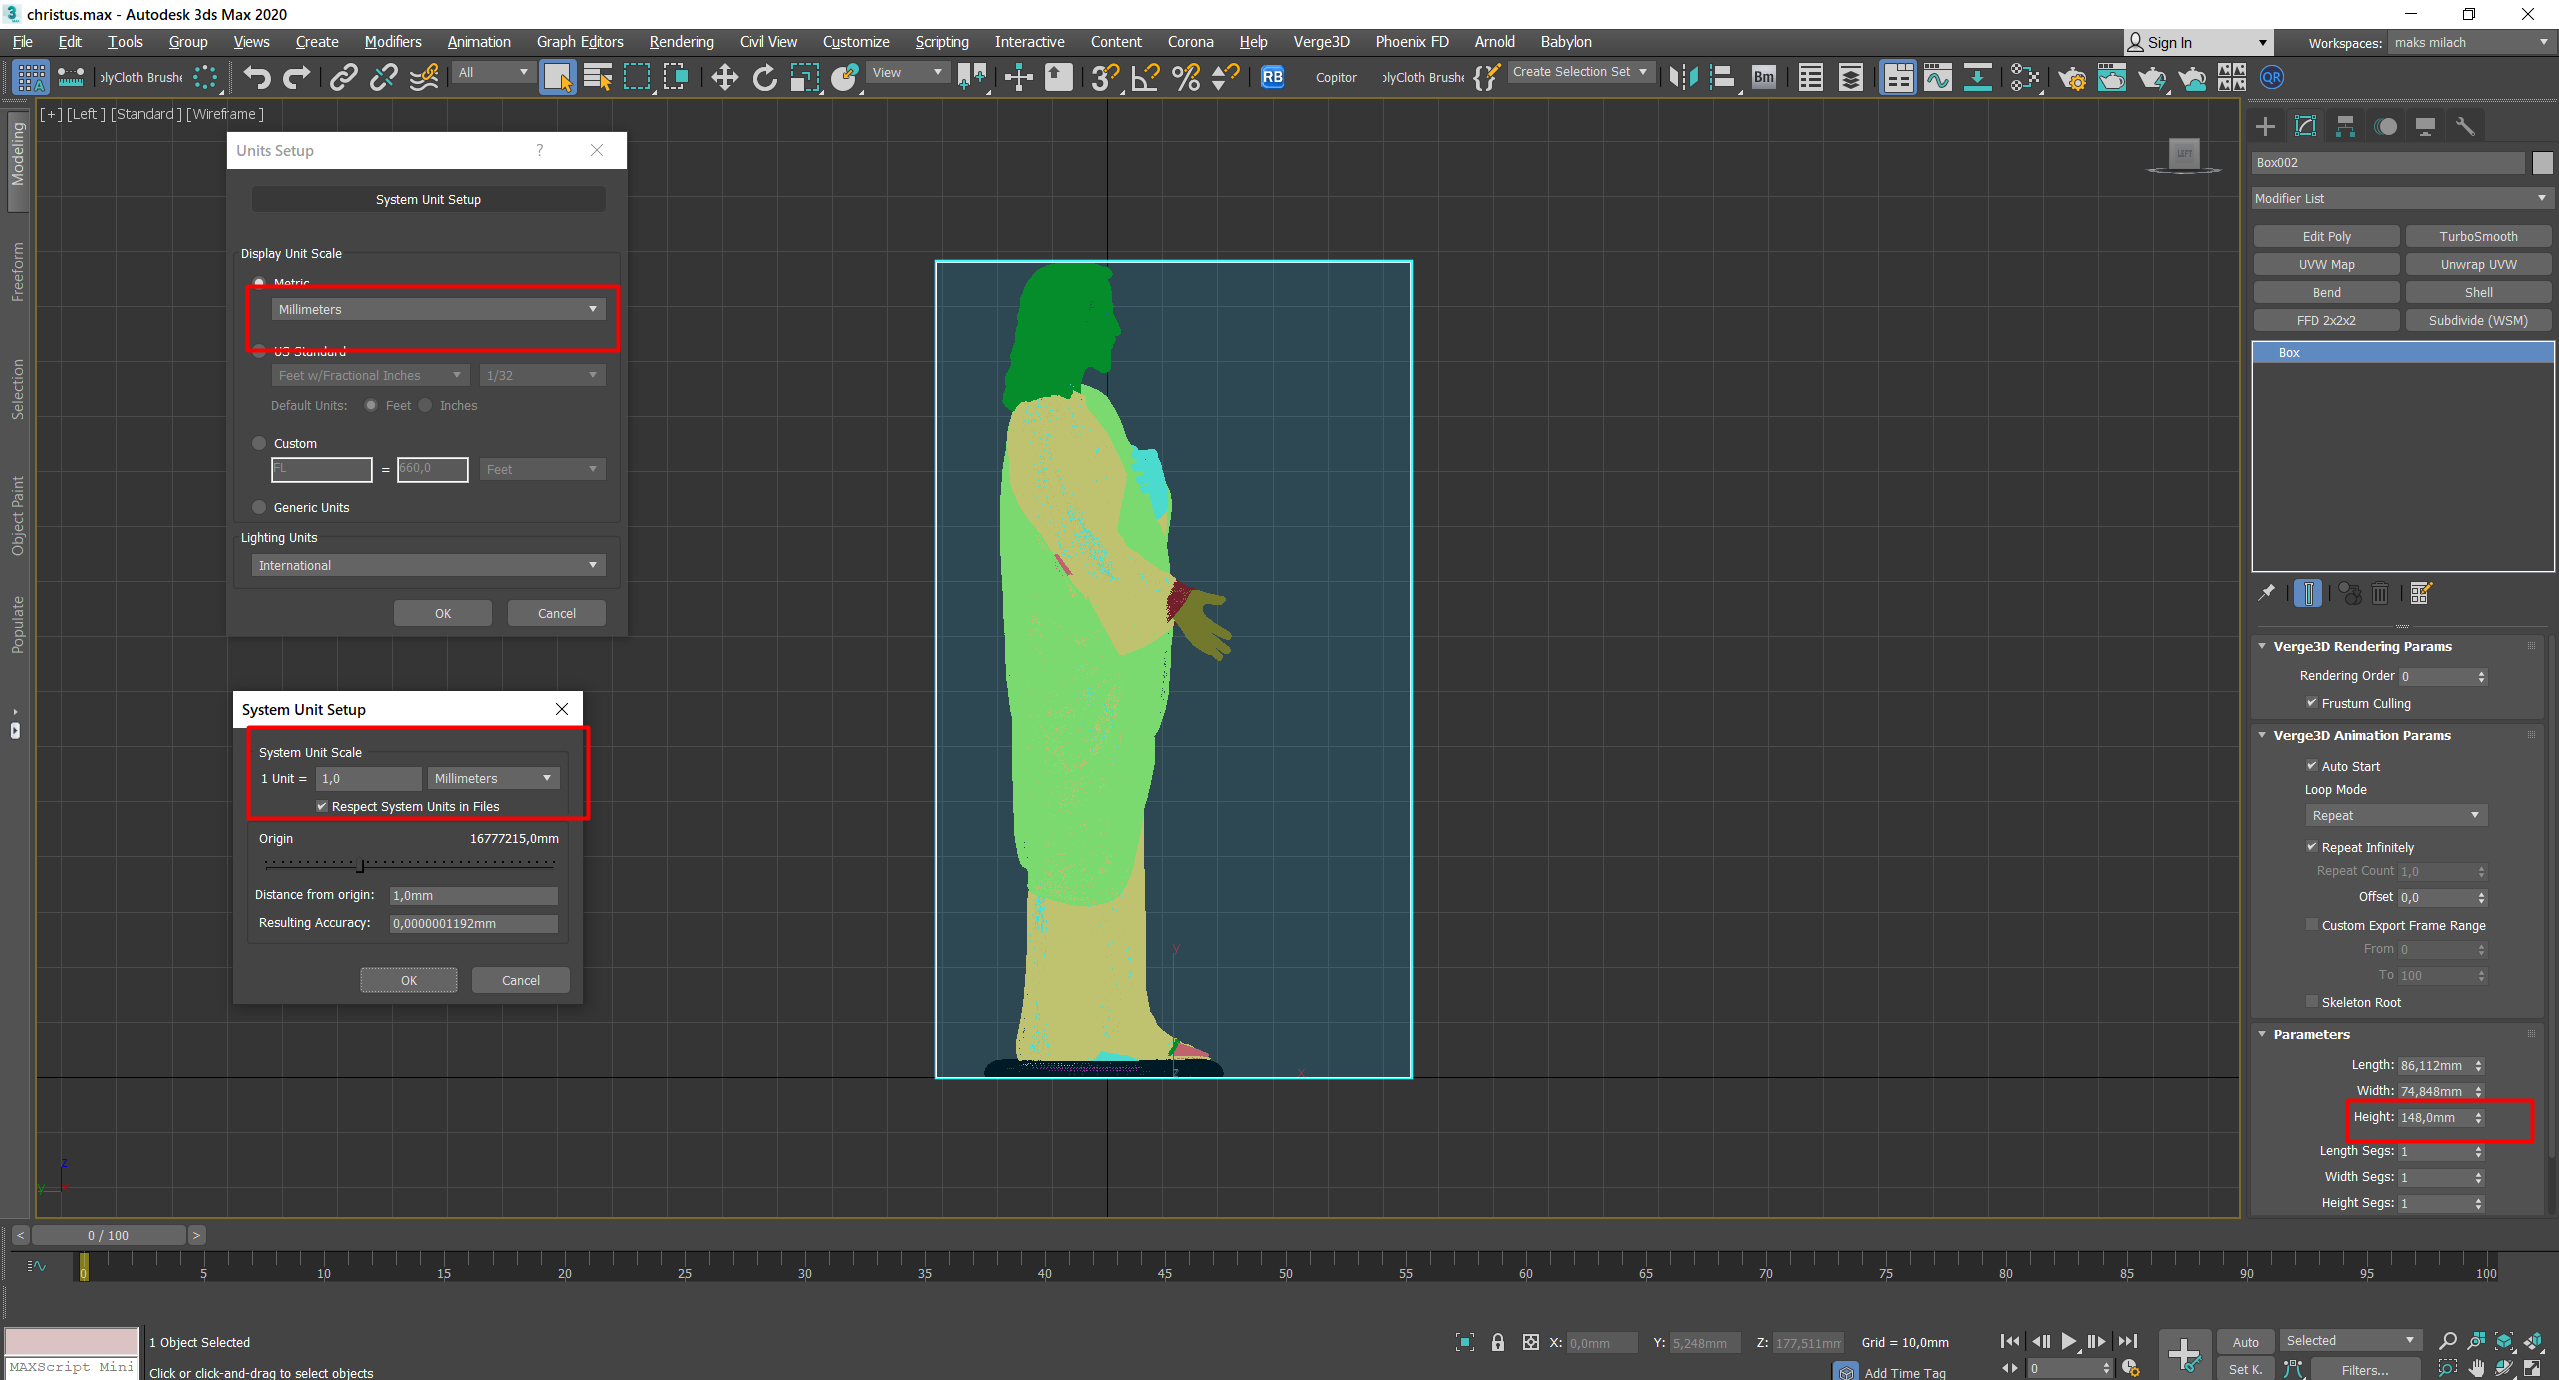Click Remove modifier trash icon
The image size is (2559, 1380).
coord(2380,593)
